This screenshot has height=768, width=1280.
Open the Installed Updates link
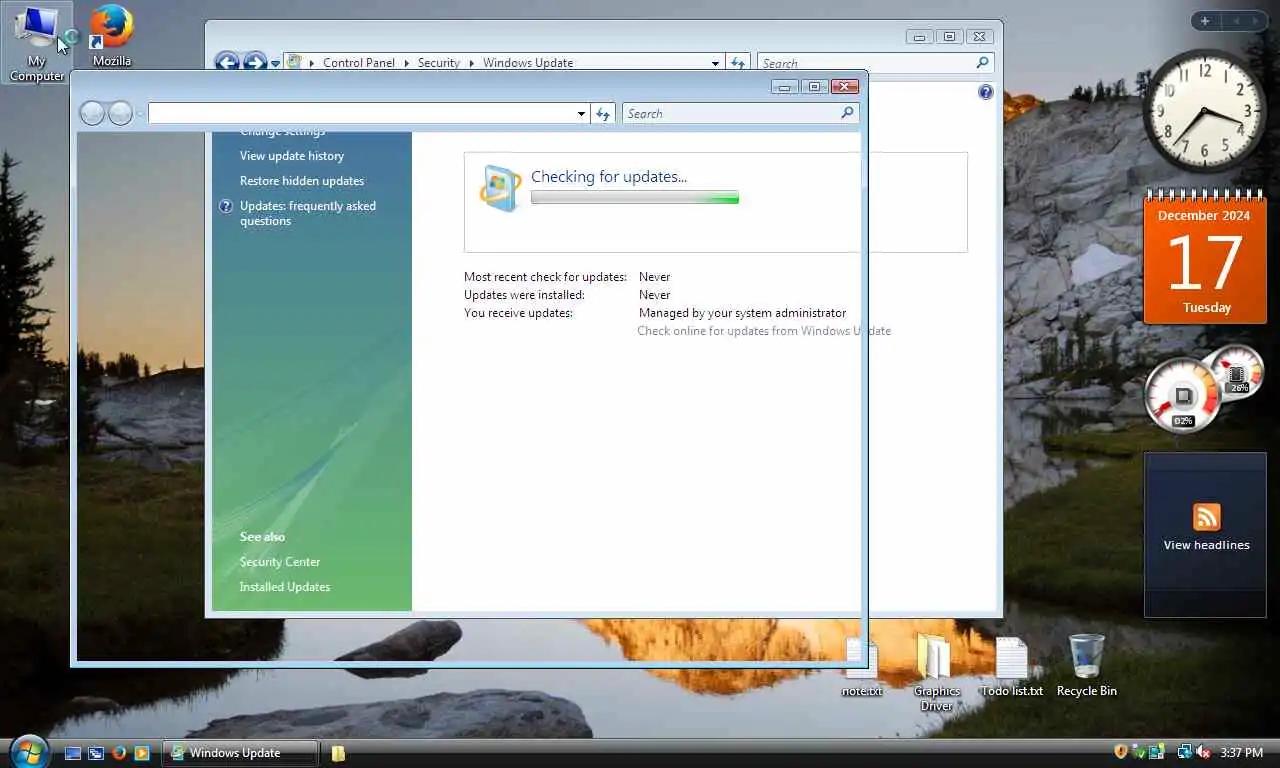(285, 587)
